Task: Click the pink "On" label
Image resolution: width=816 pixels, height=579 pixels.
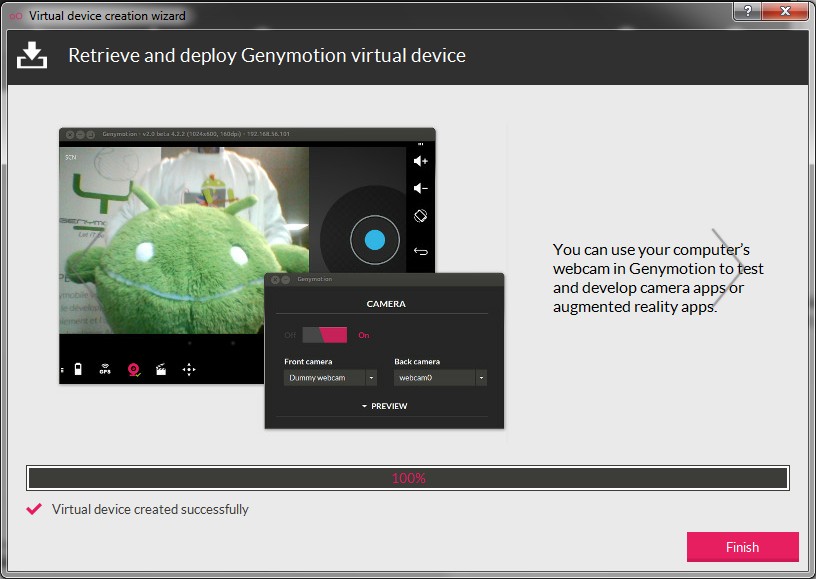Action: click(364, 335)
